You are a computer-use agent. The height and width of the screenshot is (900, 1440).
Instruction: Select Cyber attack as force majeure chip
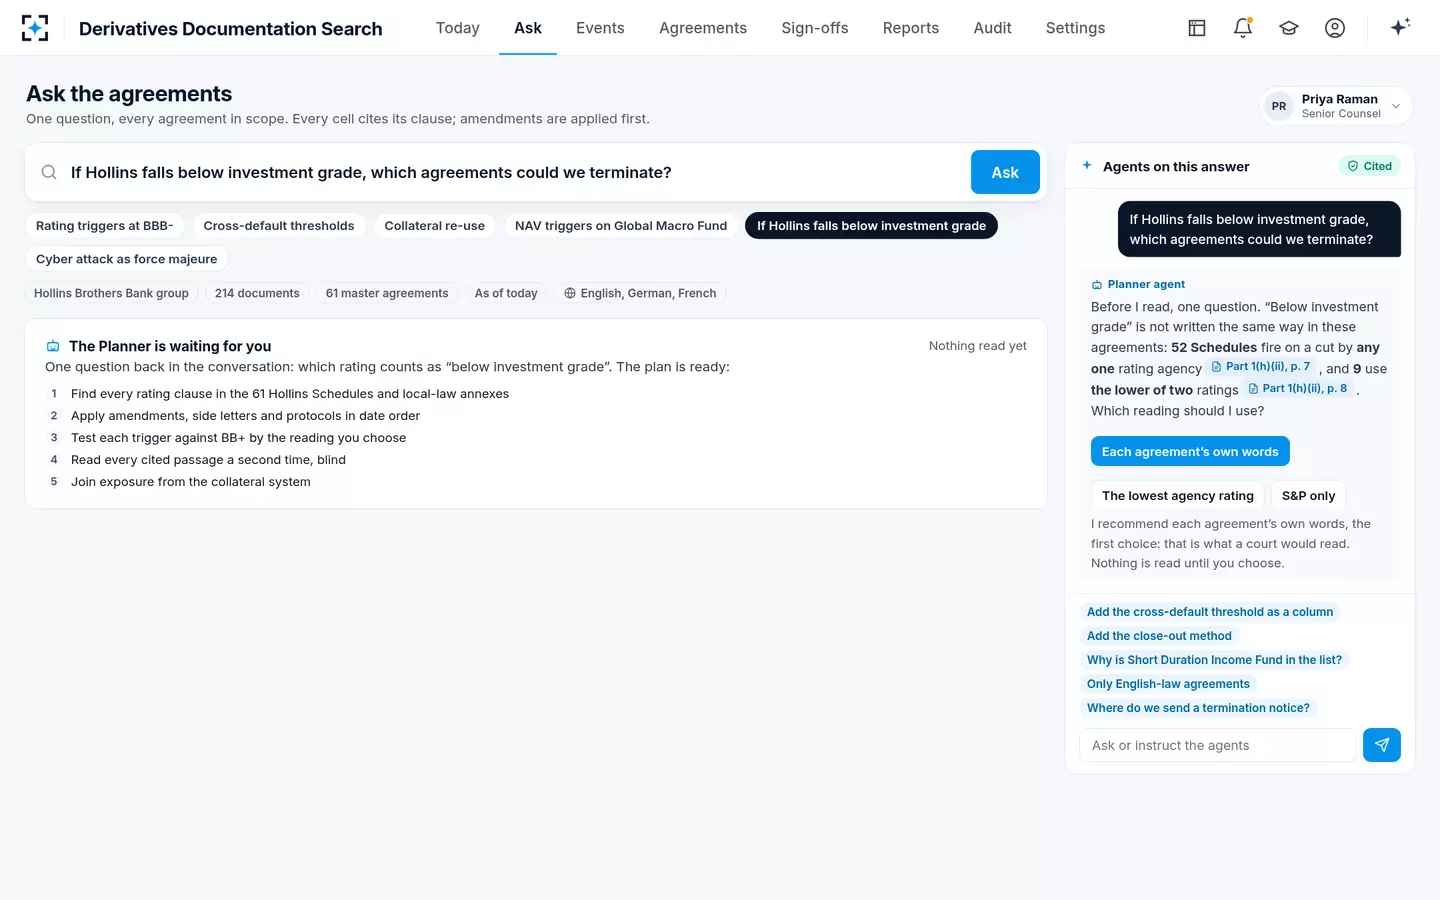[127, 259]
